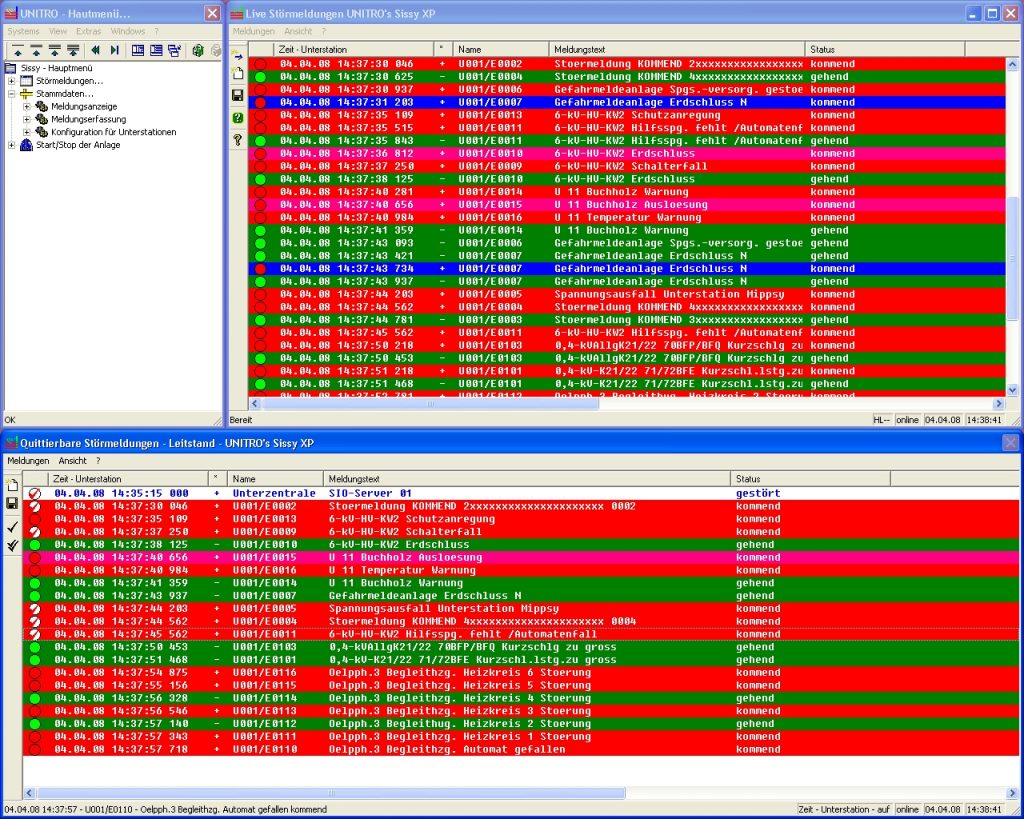Viewport: 1024px width, 819px height.
Task: Select pink row 'U 11 Buchholz Ausloesung' in bottom list
Action: coord(521,557)
